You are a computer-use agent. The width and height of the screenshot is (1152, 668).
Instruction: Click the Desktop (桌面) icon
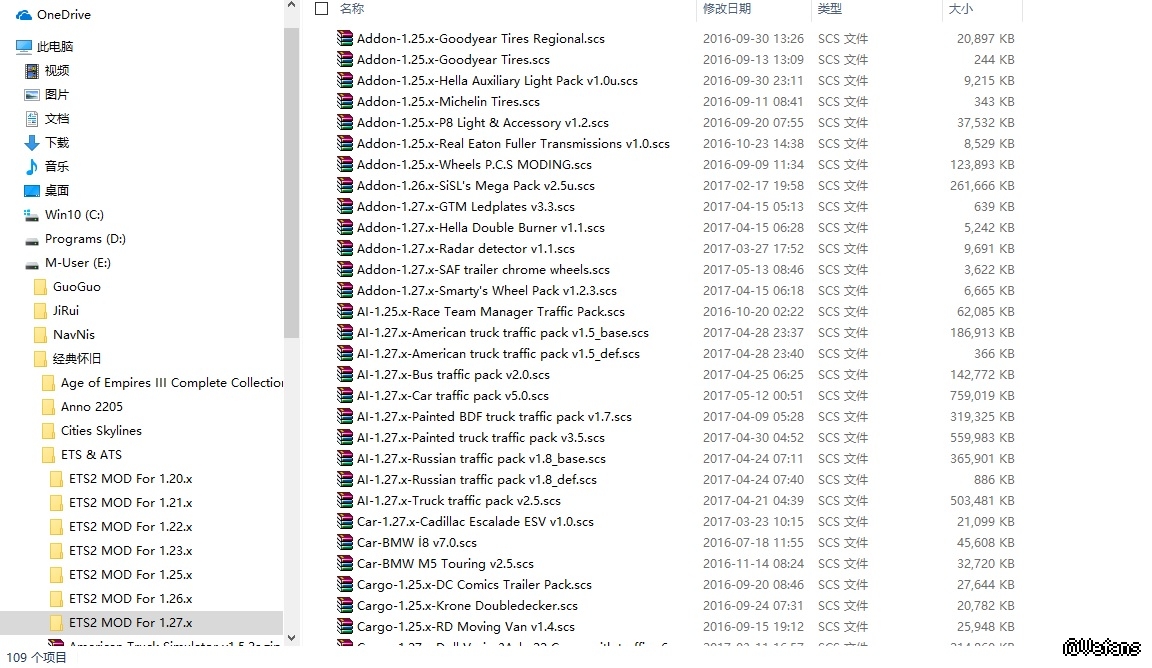pos(32,191)
